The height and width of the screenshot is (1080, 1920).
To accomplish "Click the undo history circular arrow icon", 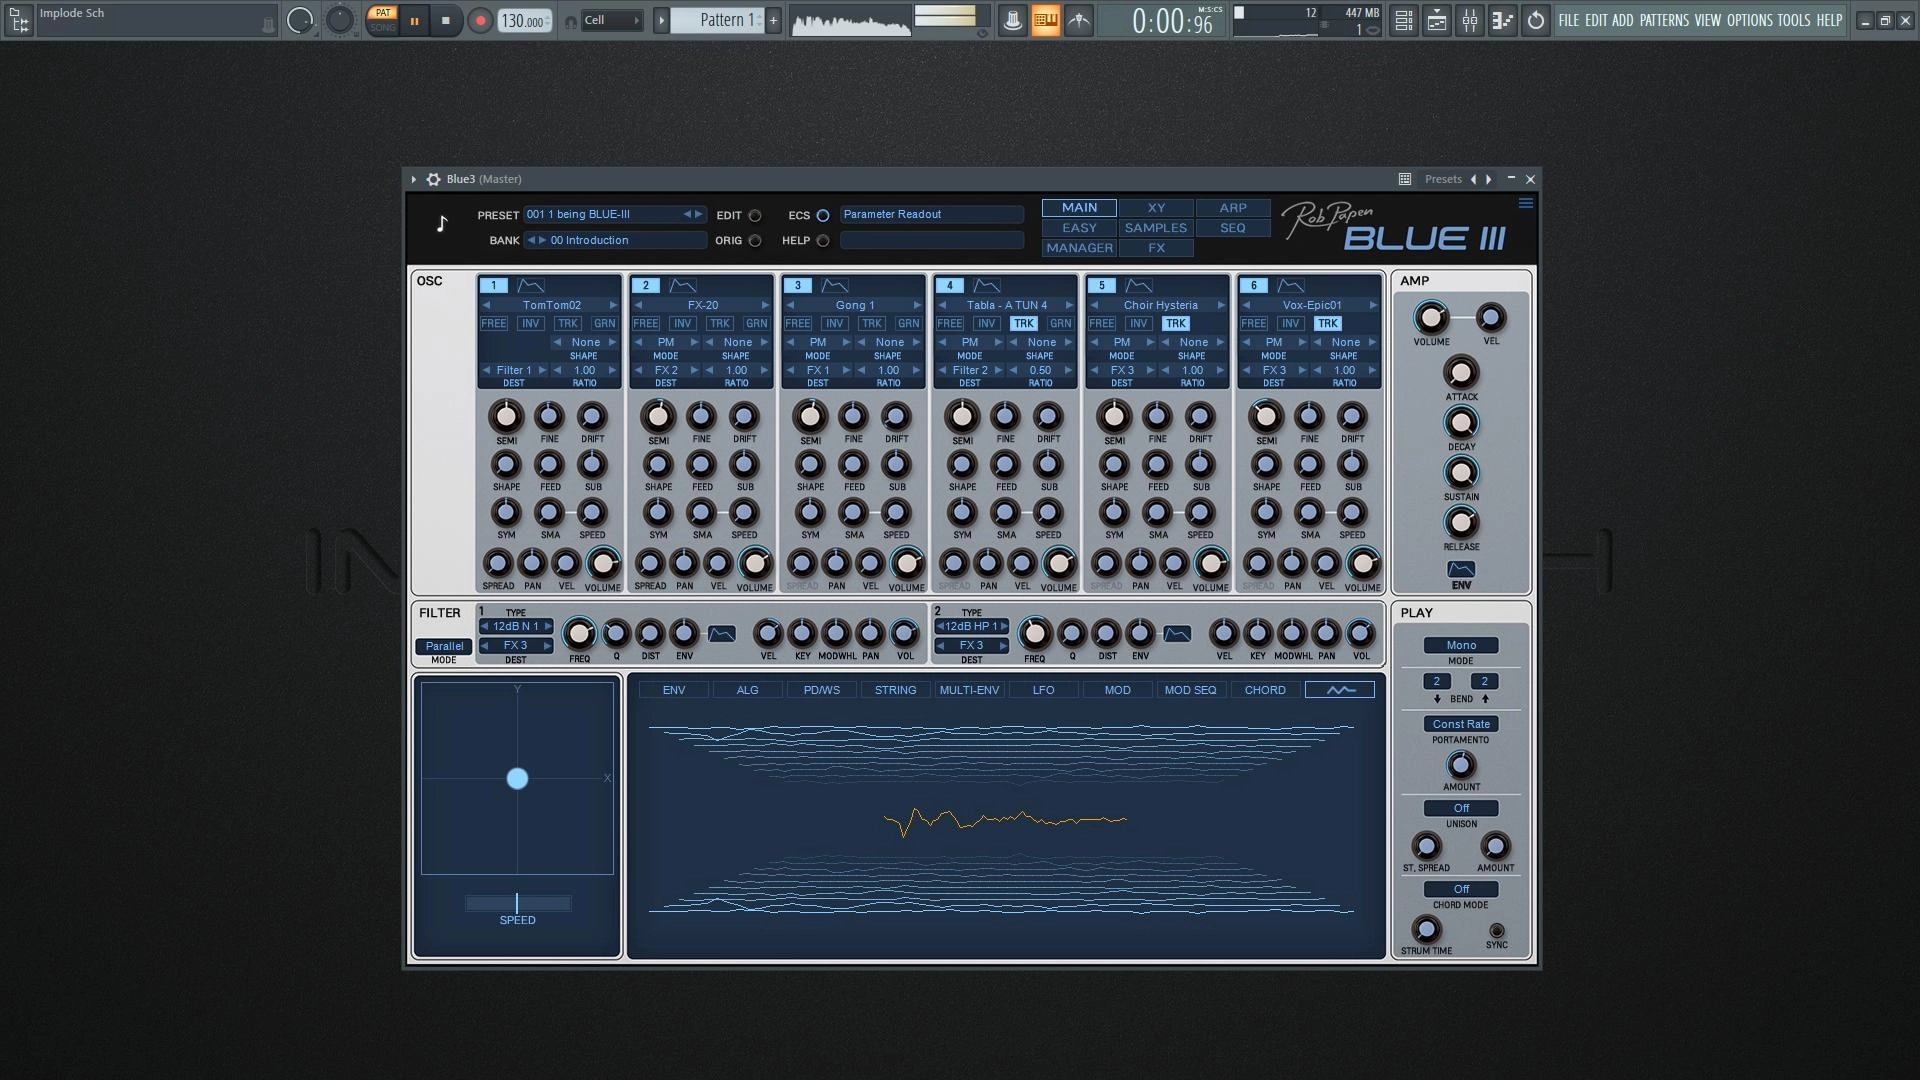I will click(x=1536, y=20).
